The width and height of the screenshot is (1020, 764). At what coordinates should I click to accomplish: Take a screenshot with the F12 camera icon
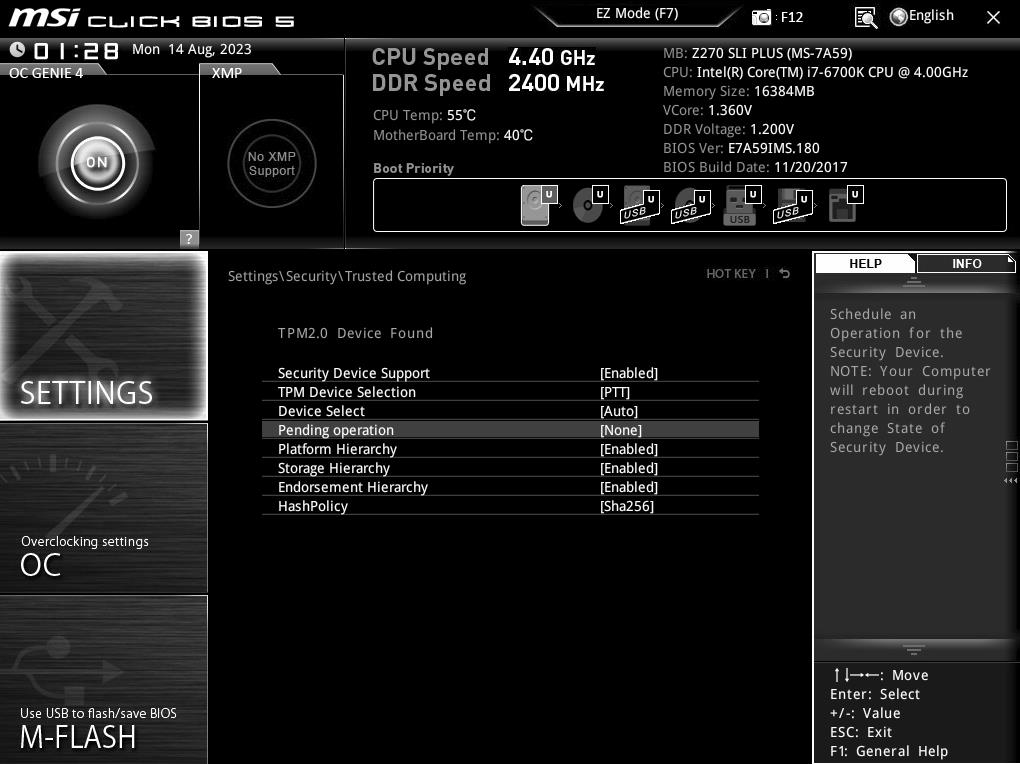coord(761,17)
